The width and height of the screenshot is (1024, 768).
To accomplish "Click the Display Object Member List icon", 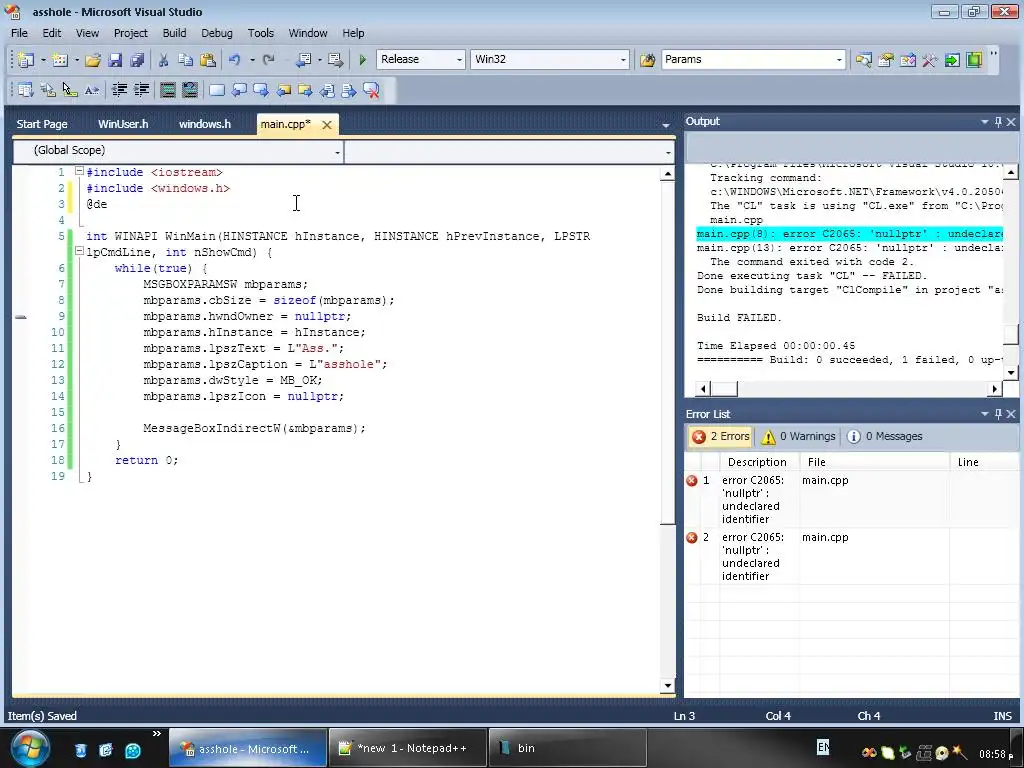I will point(26,90).
